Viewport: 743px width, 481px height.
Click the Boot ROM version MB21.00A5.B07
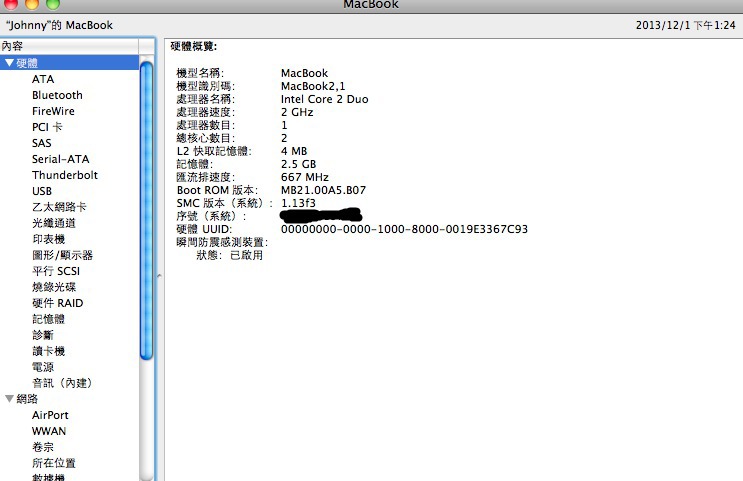(x=323, y=190)
